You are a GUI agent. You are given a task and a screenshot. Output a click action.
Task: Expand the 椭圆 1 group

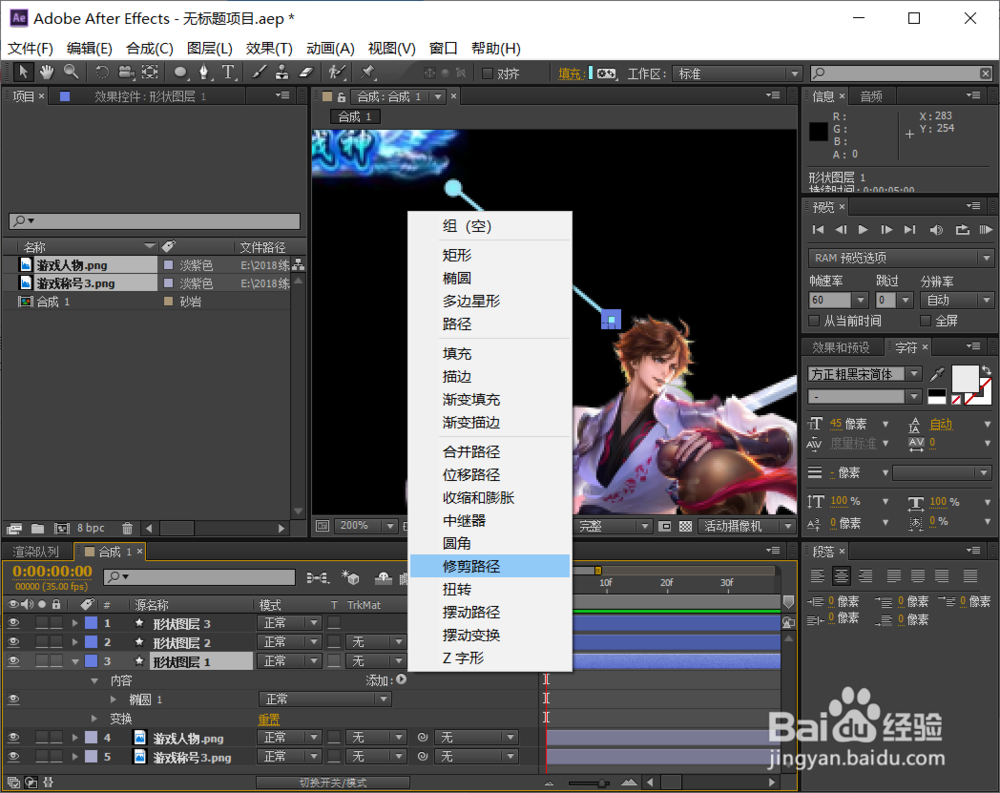114,699
